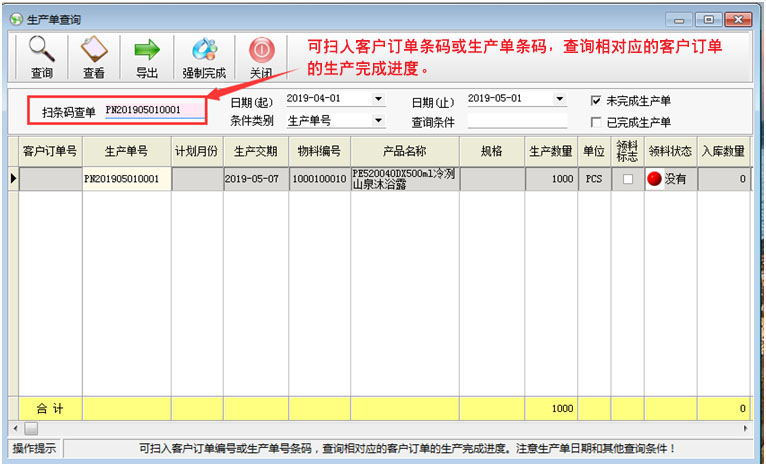This screenshot has height=466, width=766.
Task: Sort by 生产单号 column header
Action: click(127, 151)
